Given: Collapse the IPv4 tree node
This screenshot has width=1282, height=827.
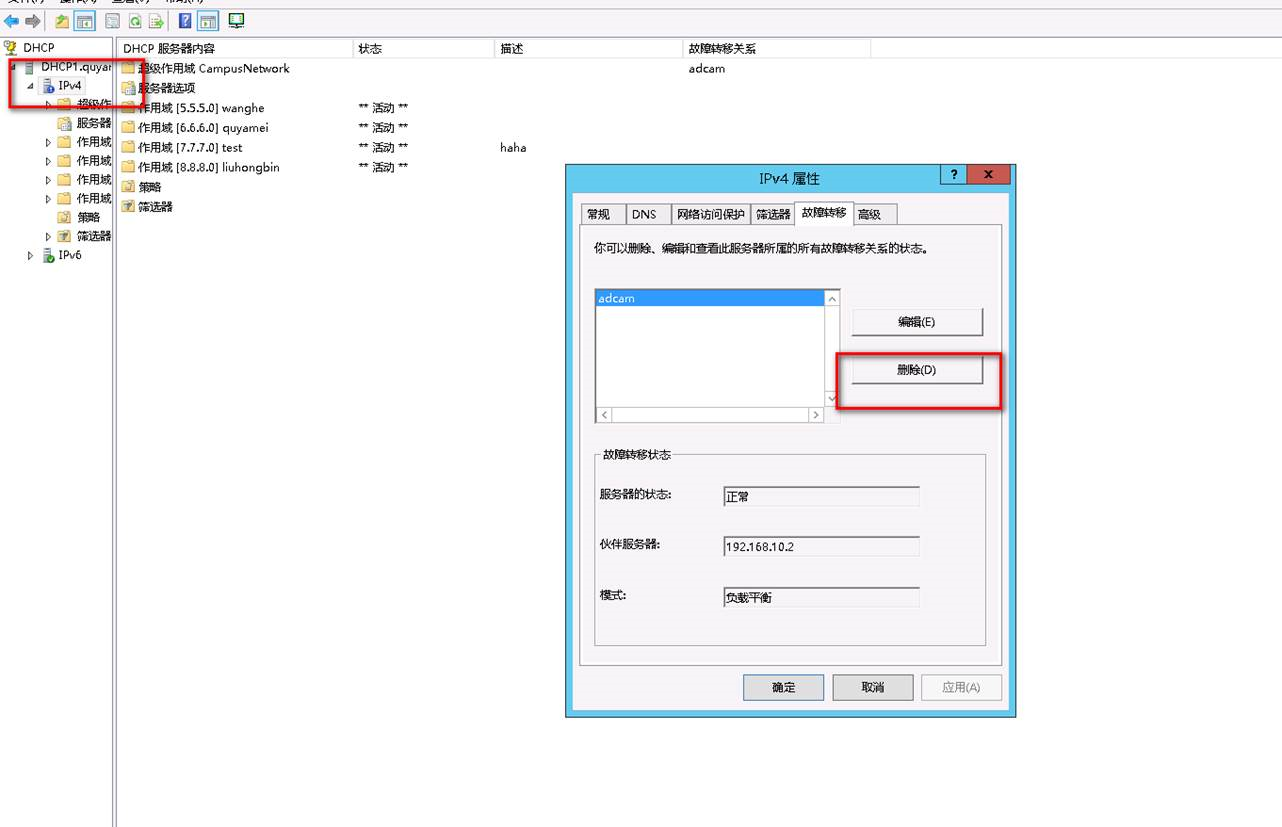Looking at the screenshot, I should (x=30, y=86).
